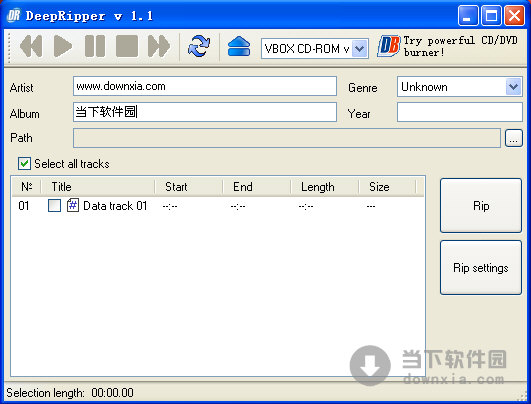Click the DB DeepBurner logo icon
The height and width of the screenshot is (404, 531).
389,46
